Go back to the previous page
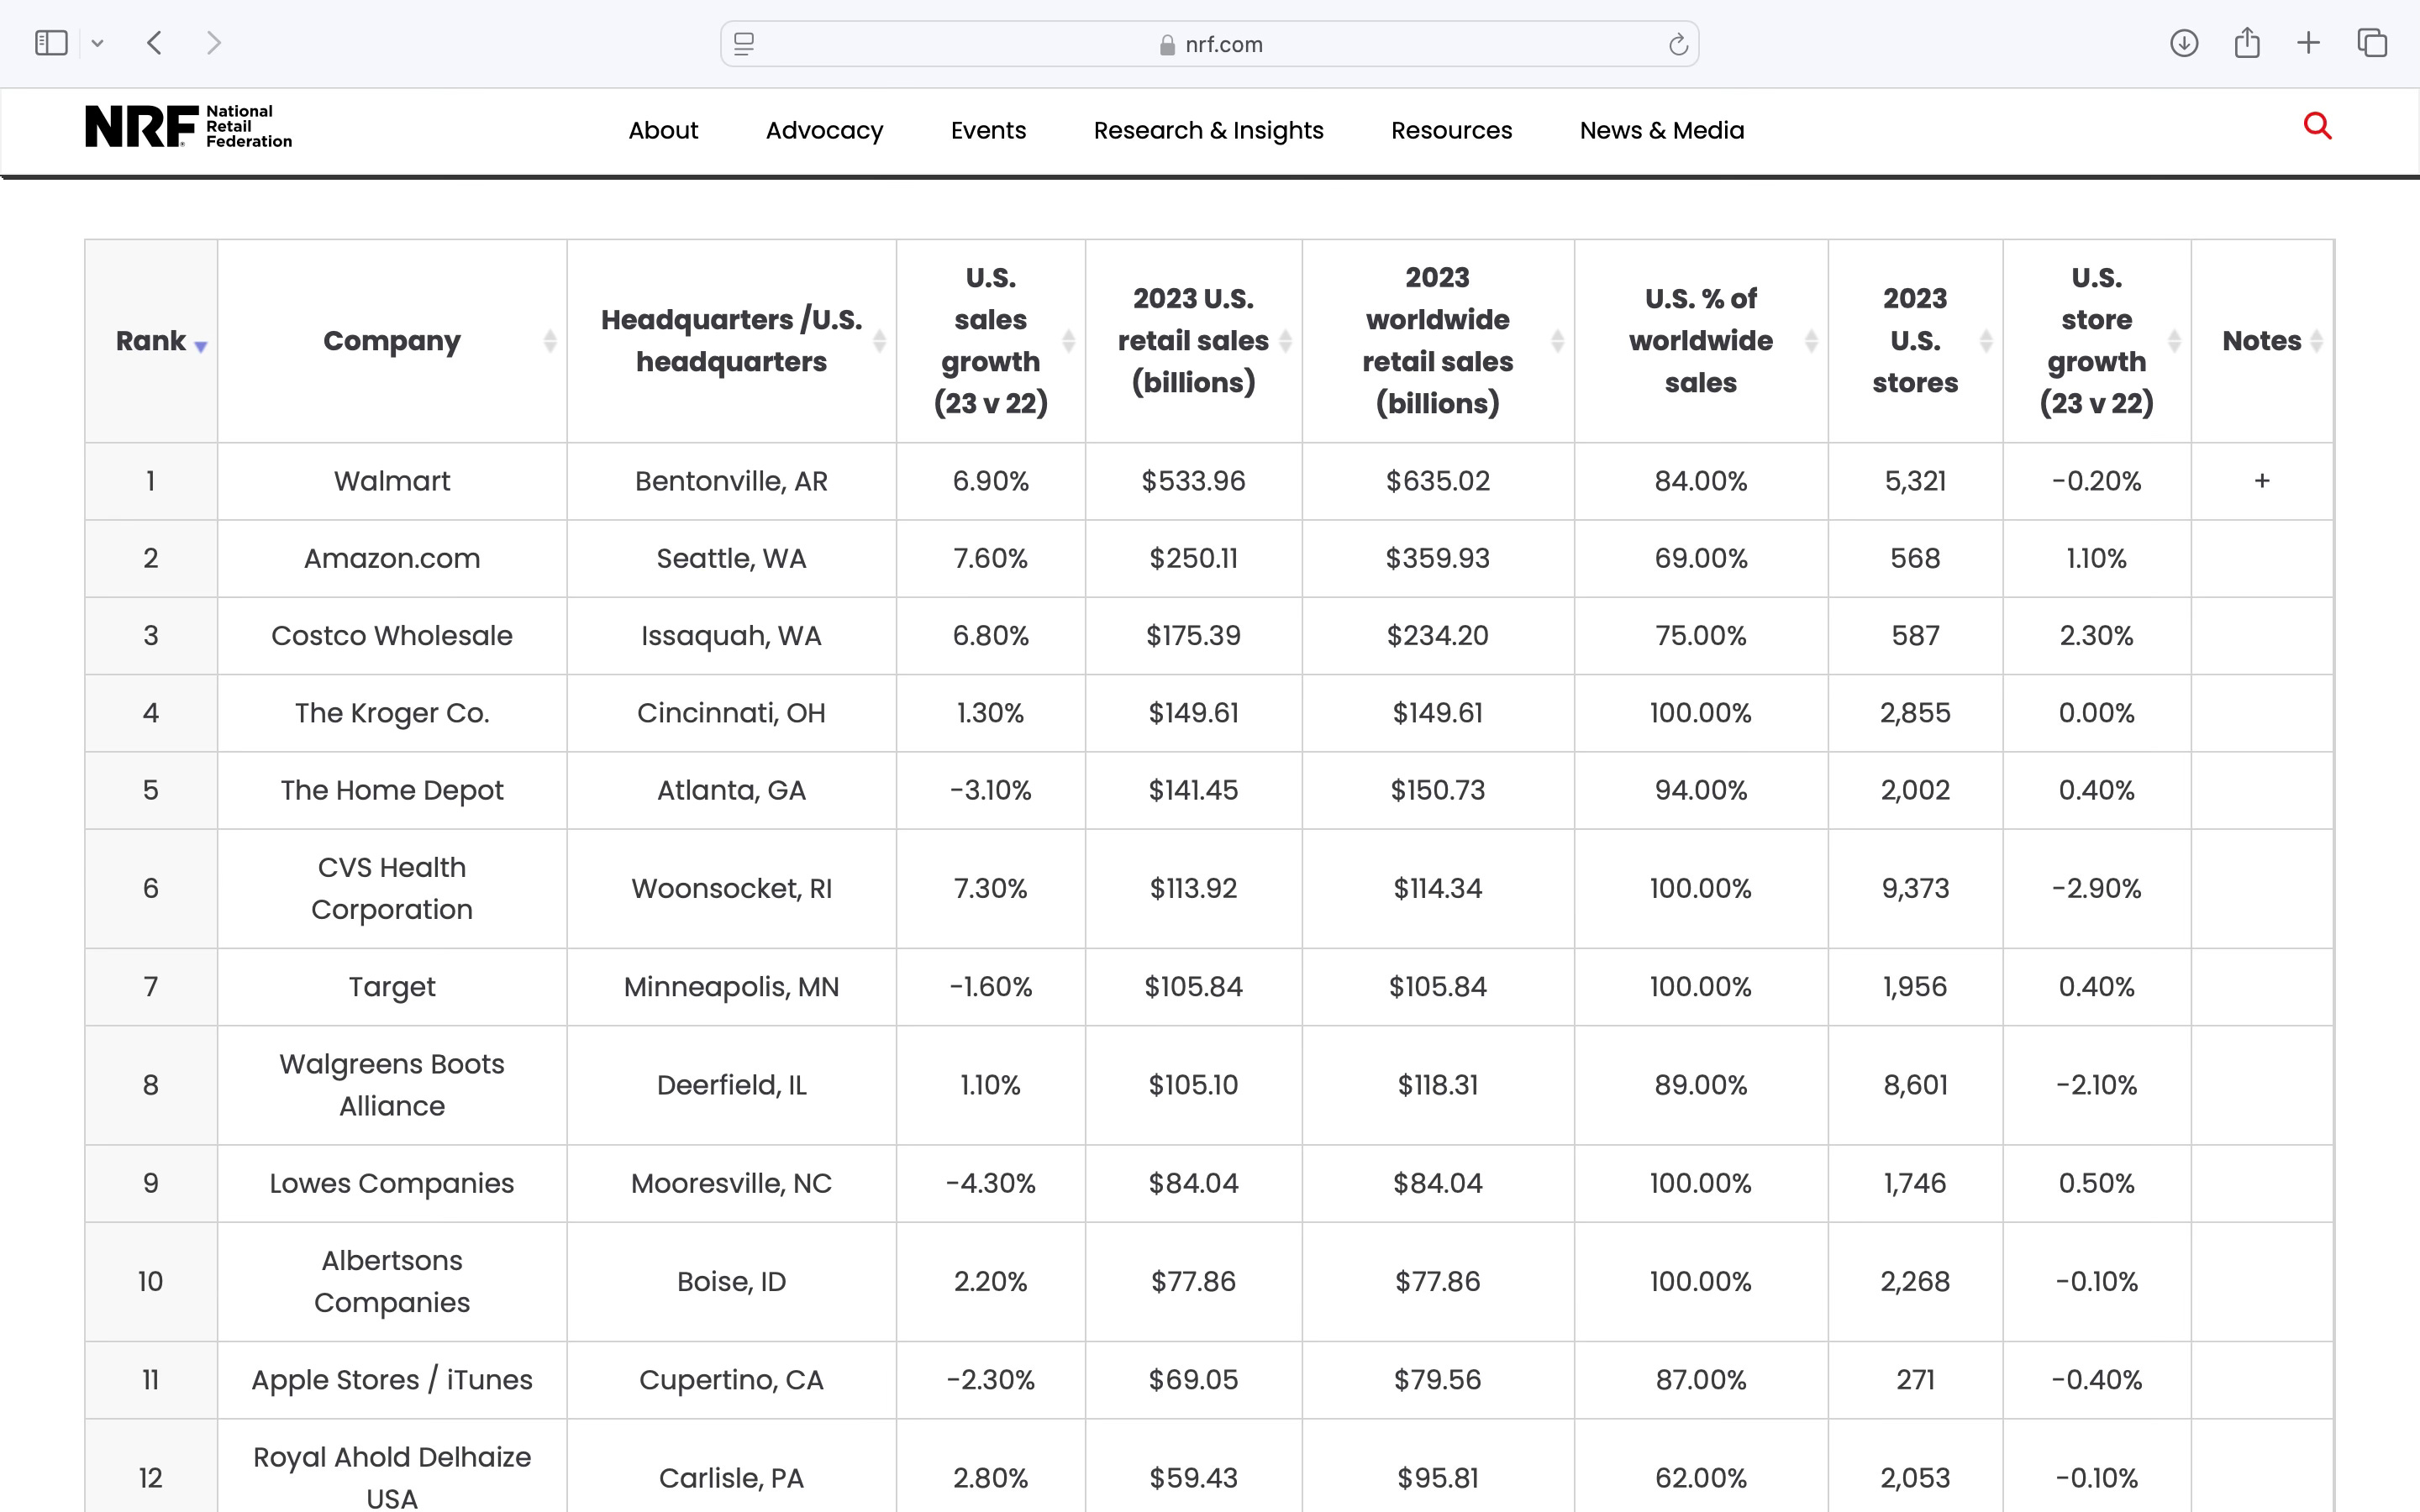Viewport: 2420px width, 1512px height. point(154,43)
